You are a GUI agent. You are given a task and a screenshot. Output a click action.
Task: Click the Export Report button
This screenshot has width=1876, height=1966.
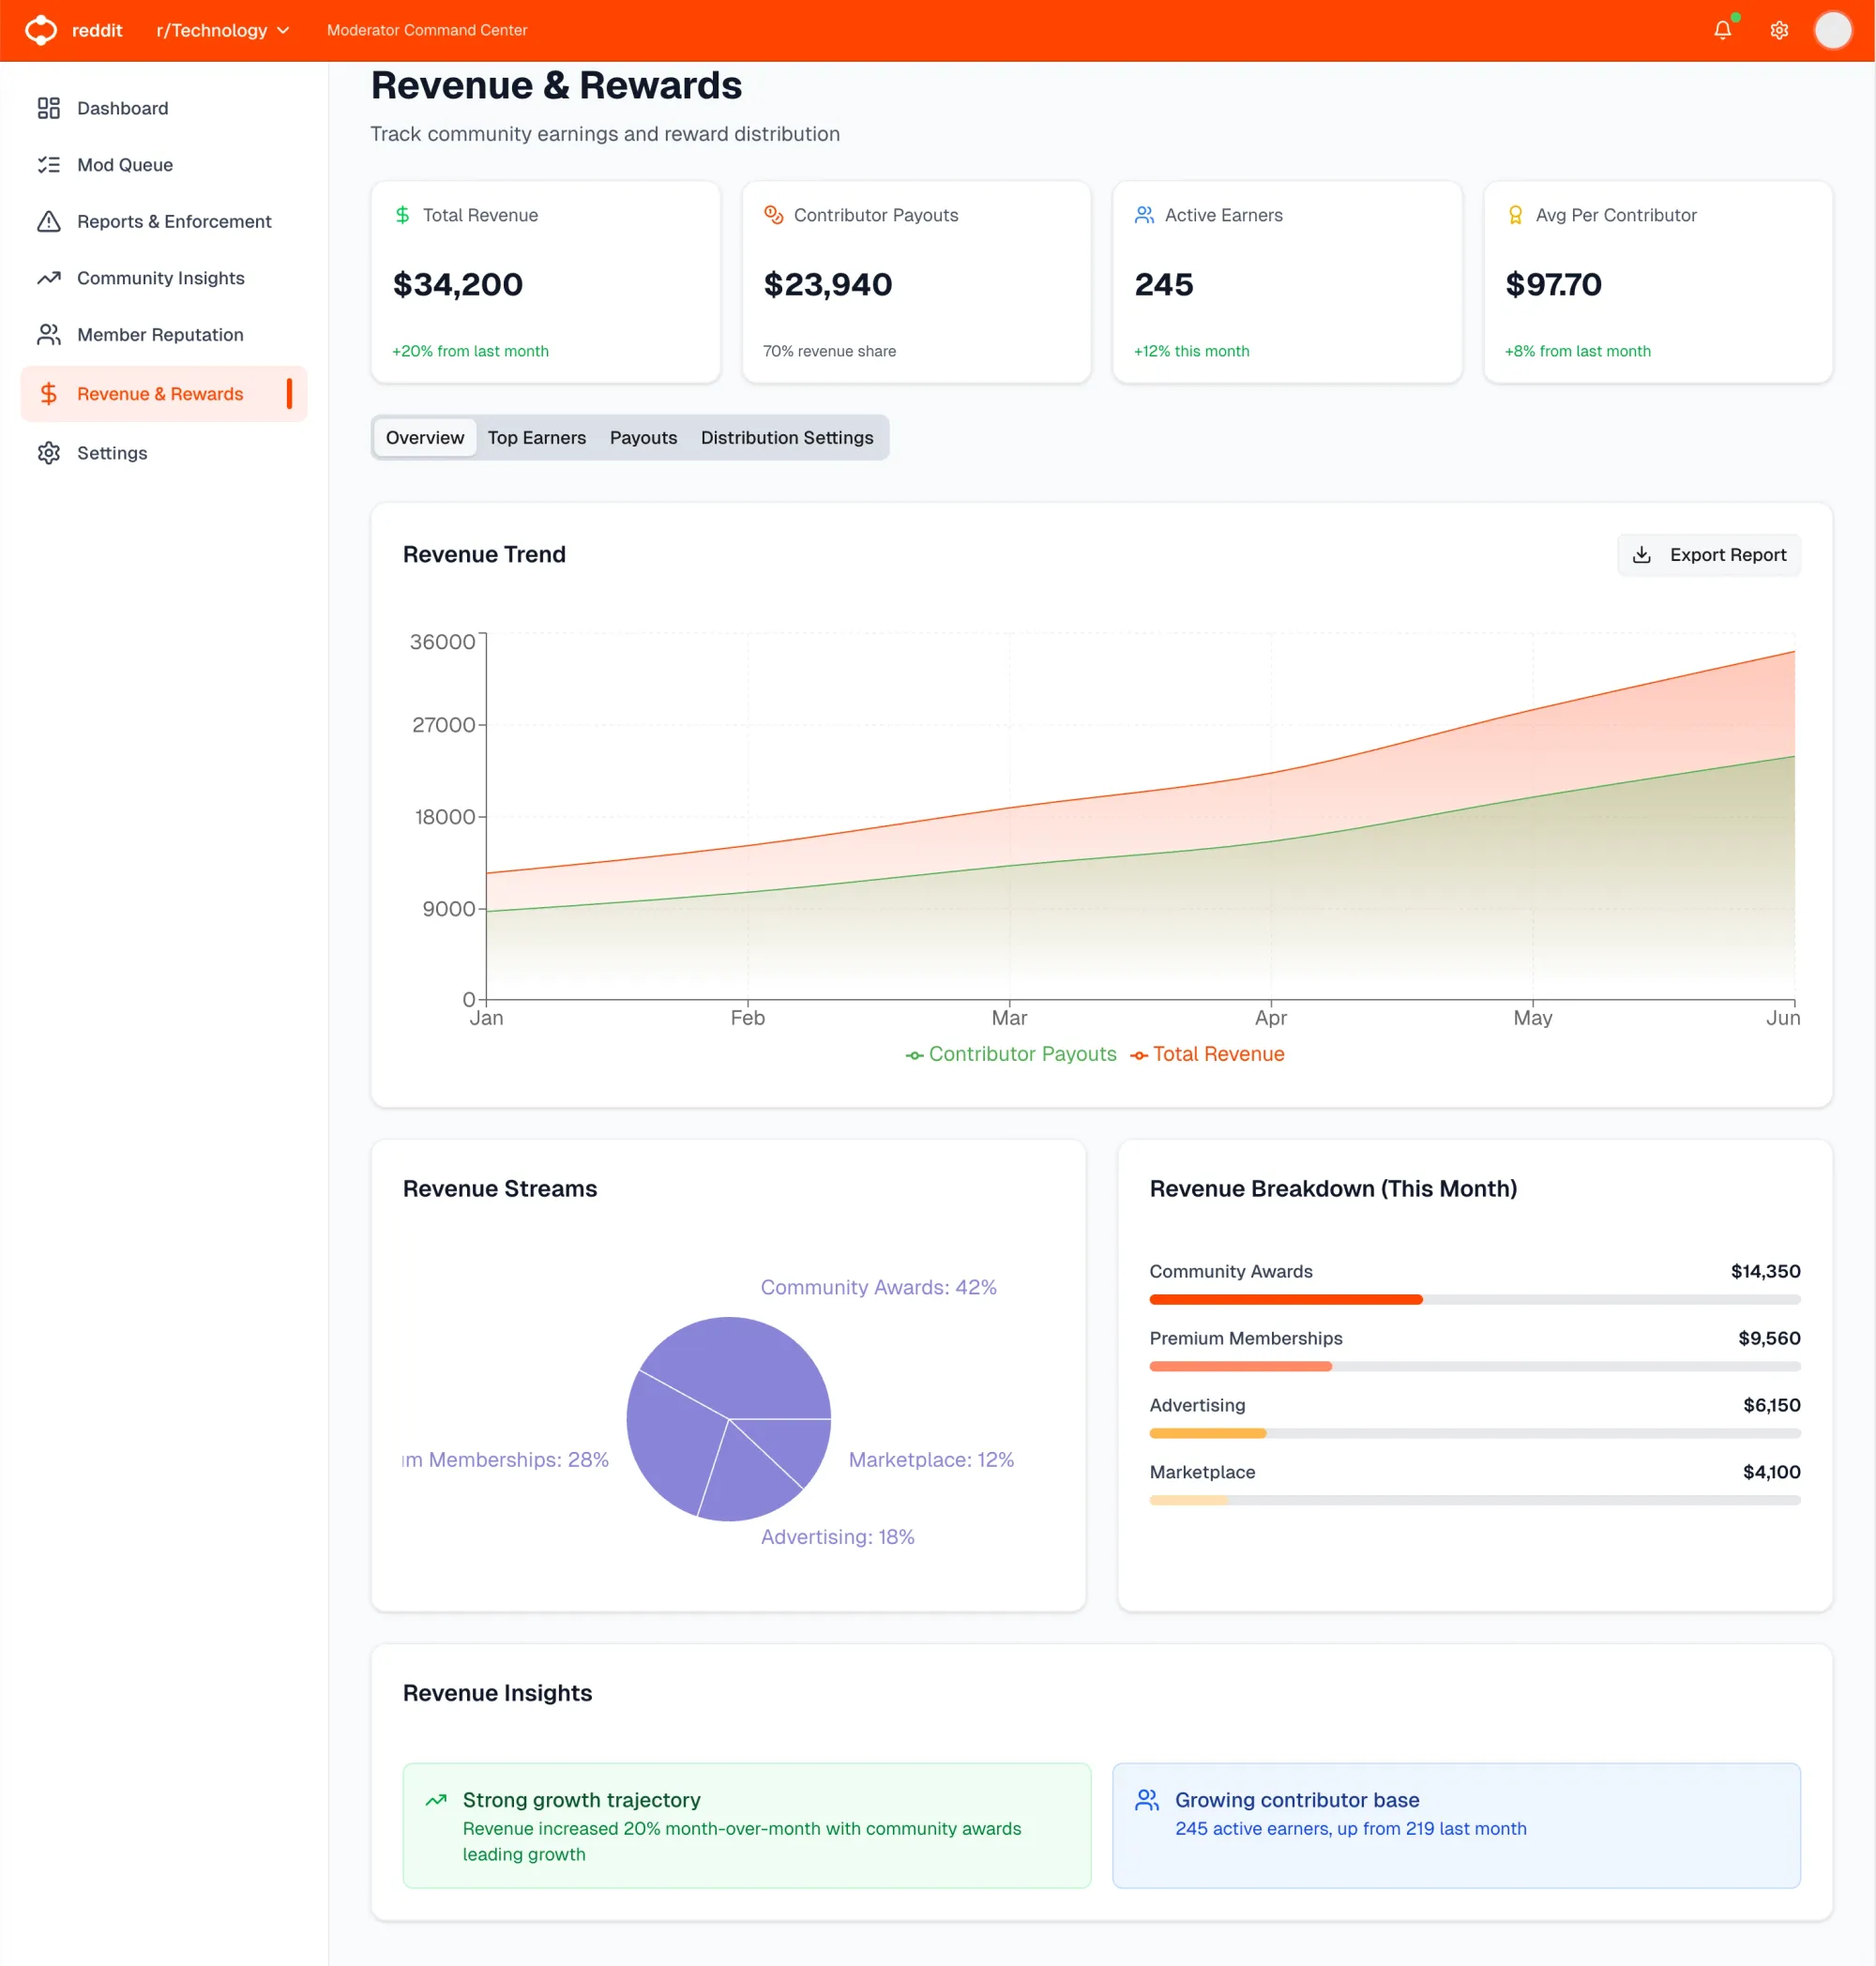pos(1708,554)
